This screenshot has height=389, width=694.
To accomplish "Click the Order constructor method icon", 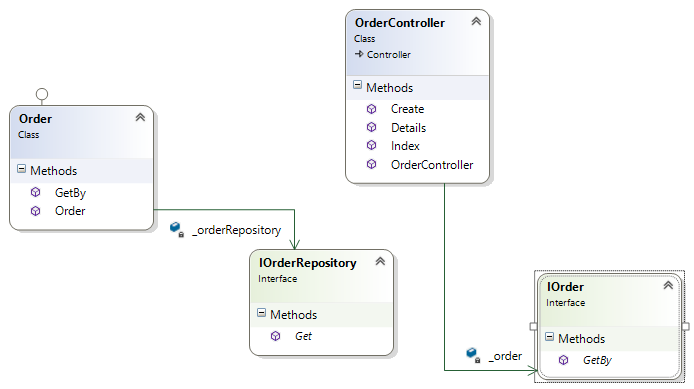I will tap(35, 211).
